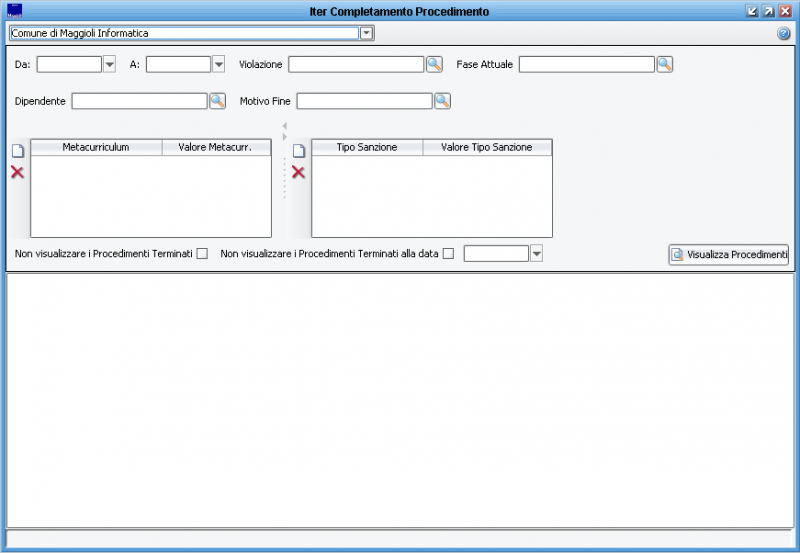Add new row to Metacurriculum table

18,150
